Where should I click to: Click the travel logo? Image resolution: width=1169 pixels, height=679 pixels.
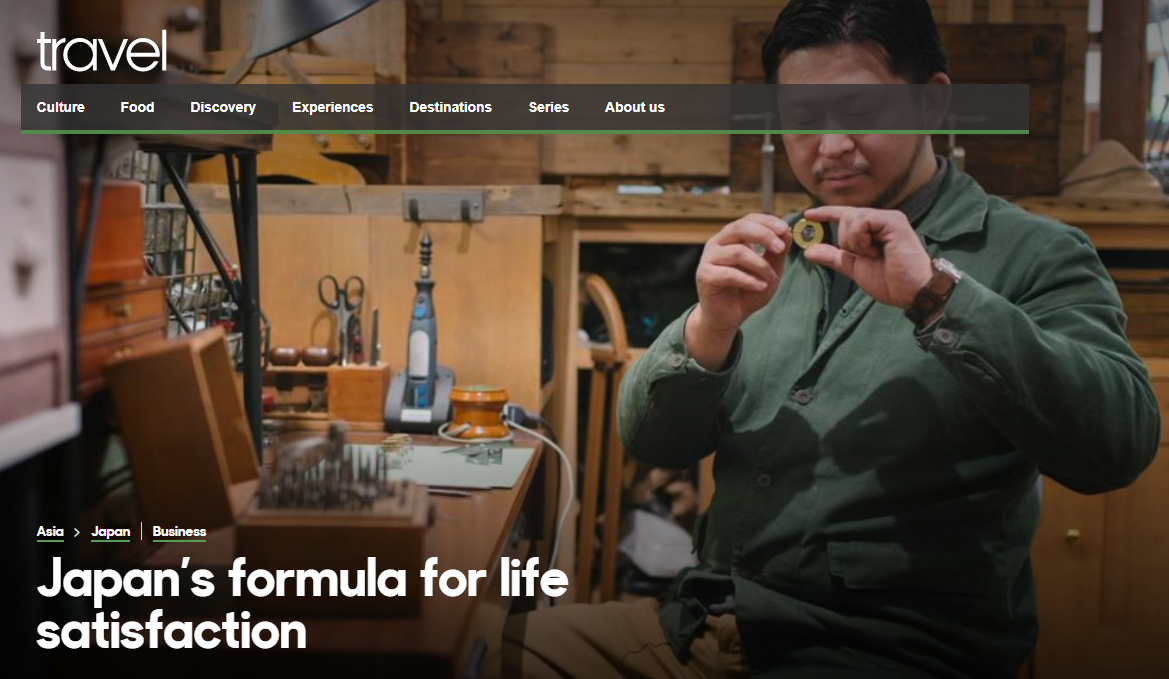[x=101, y=51]
